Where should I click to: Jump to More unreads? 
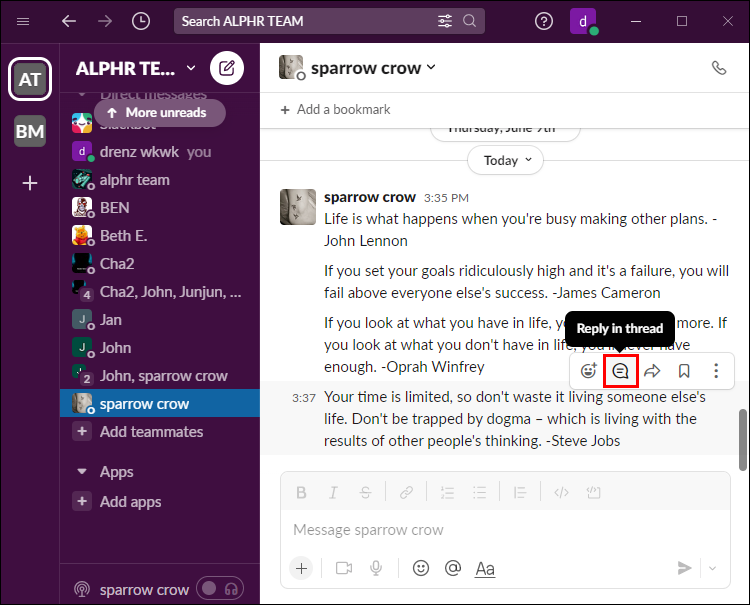pos(160,113)
